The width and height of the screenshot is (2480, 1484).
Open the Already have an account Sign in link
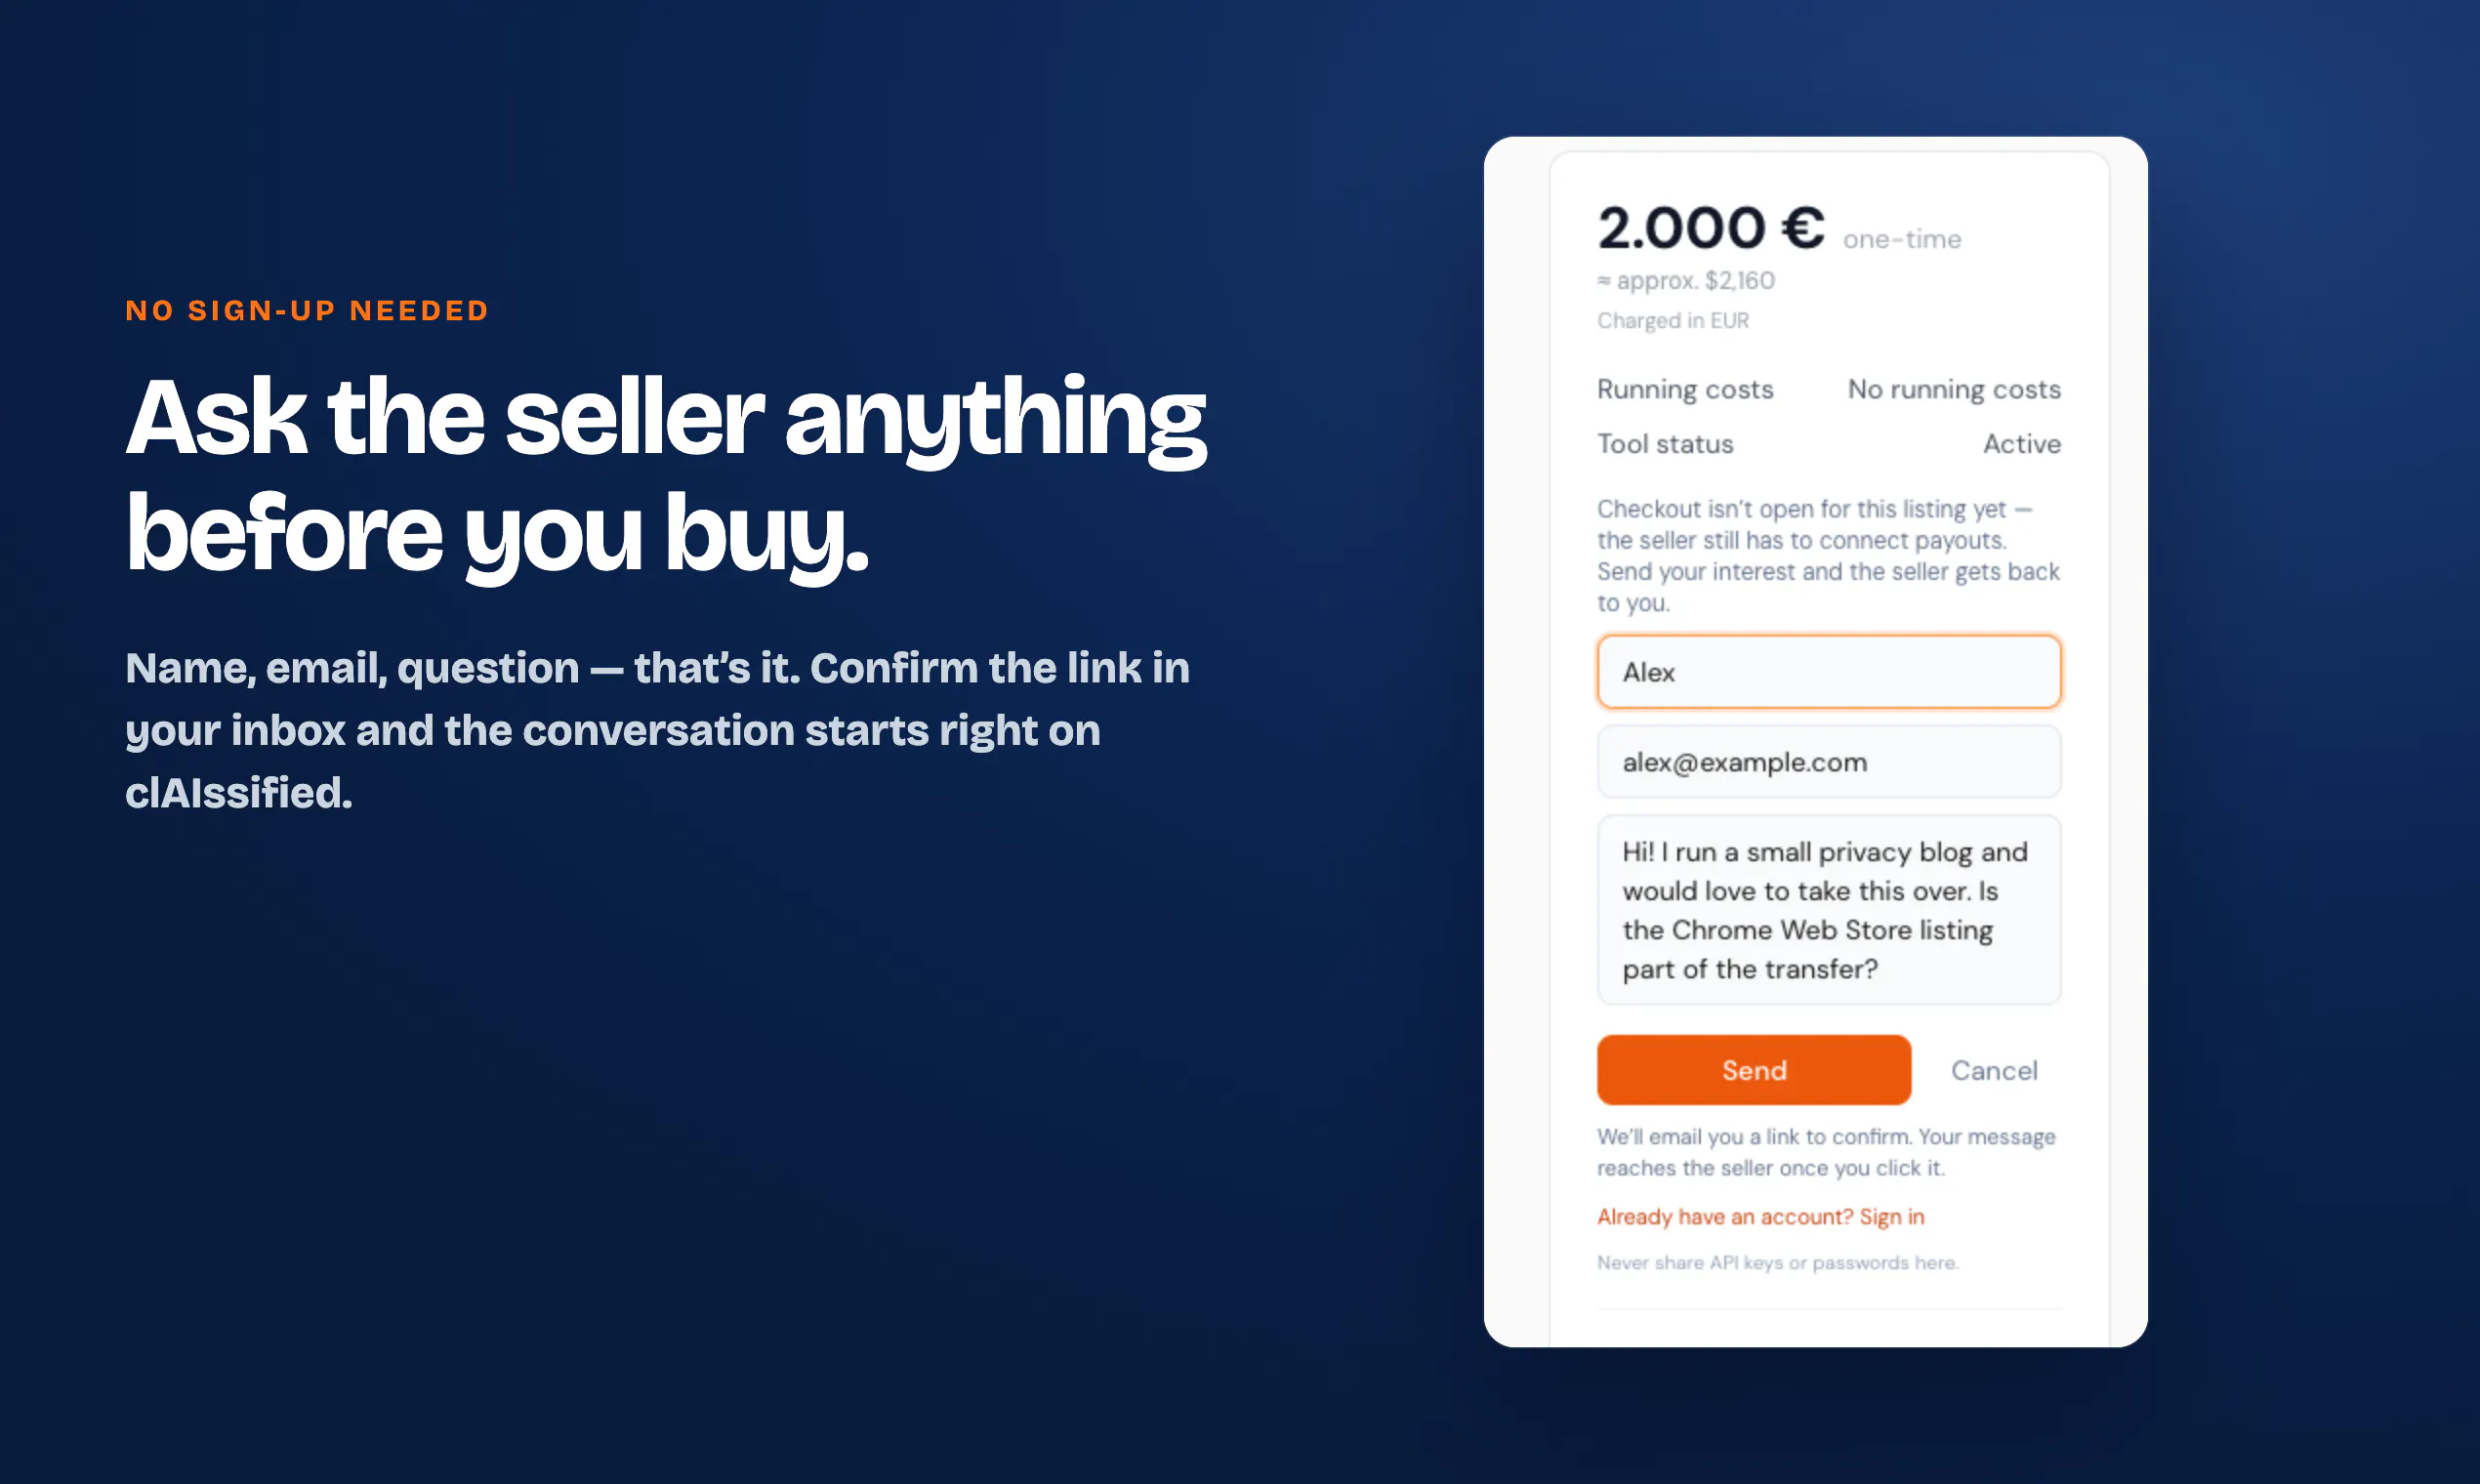[x=1760, y=1216]
